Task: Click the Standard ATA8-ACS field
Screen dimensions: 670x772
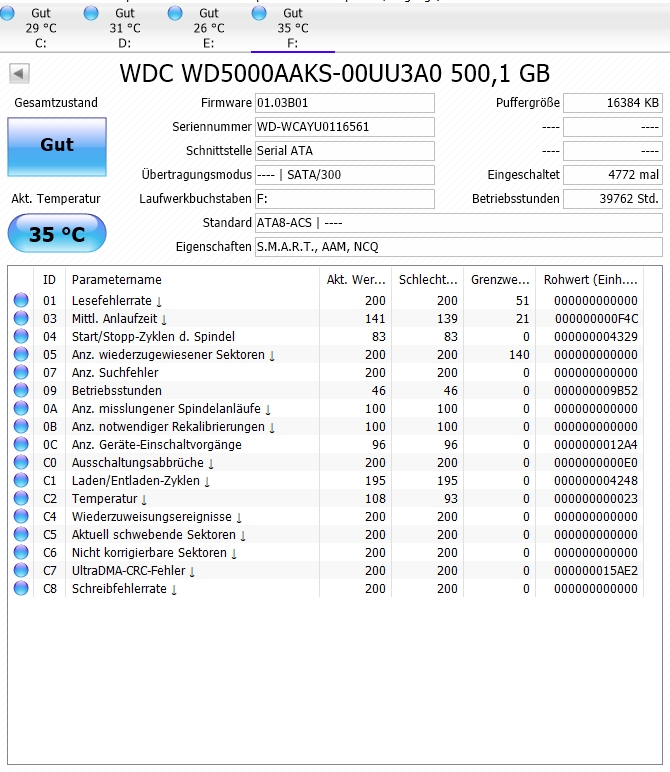Action: tap(458, 223)
